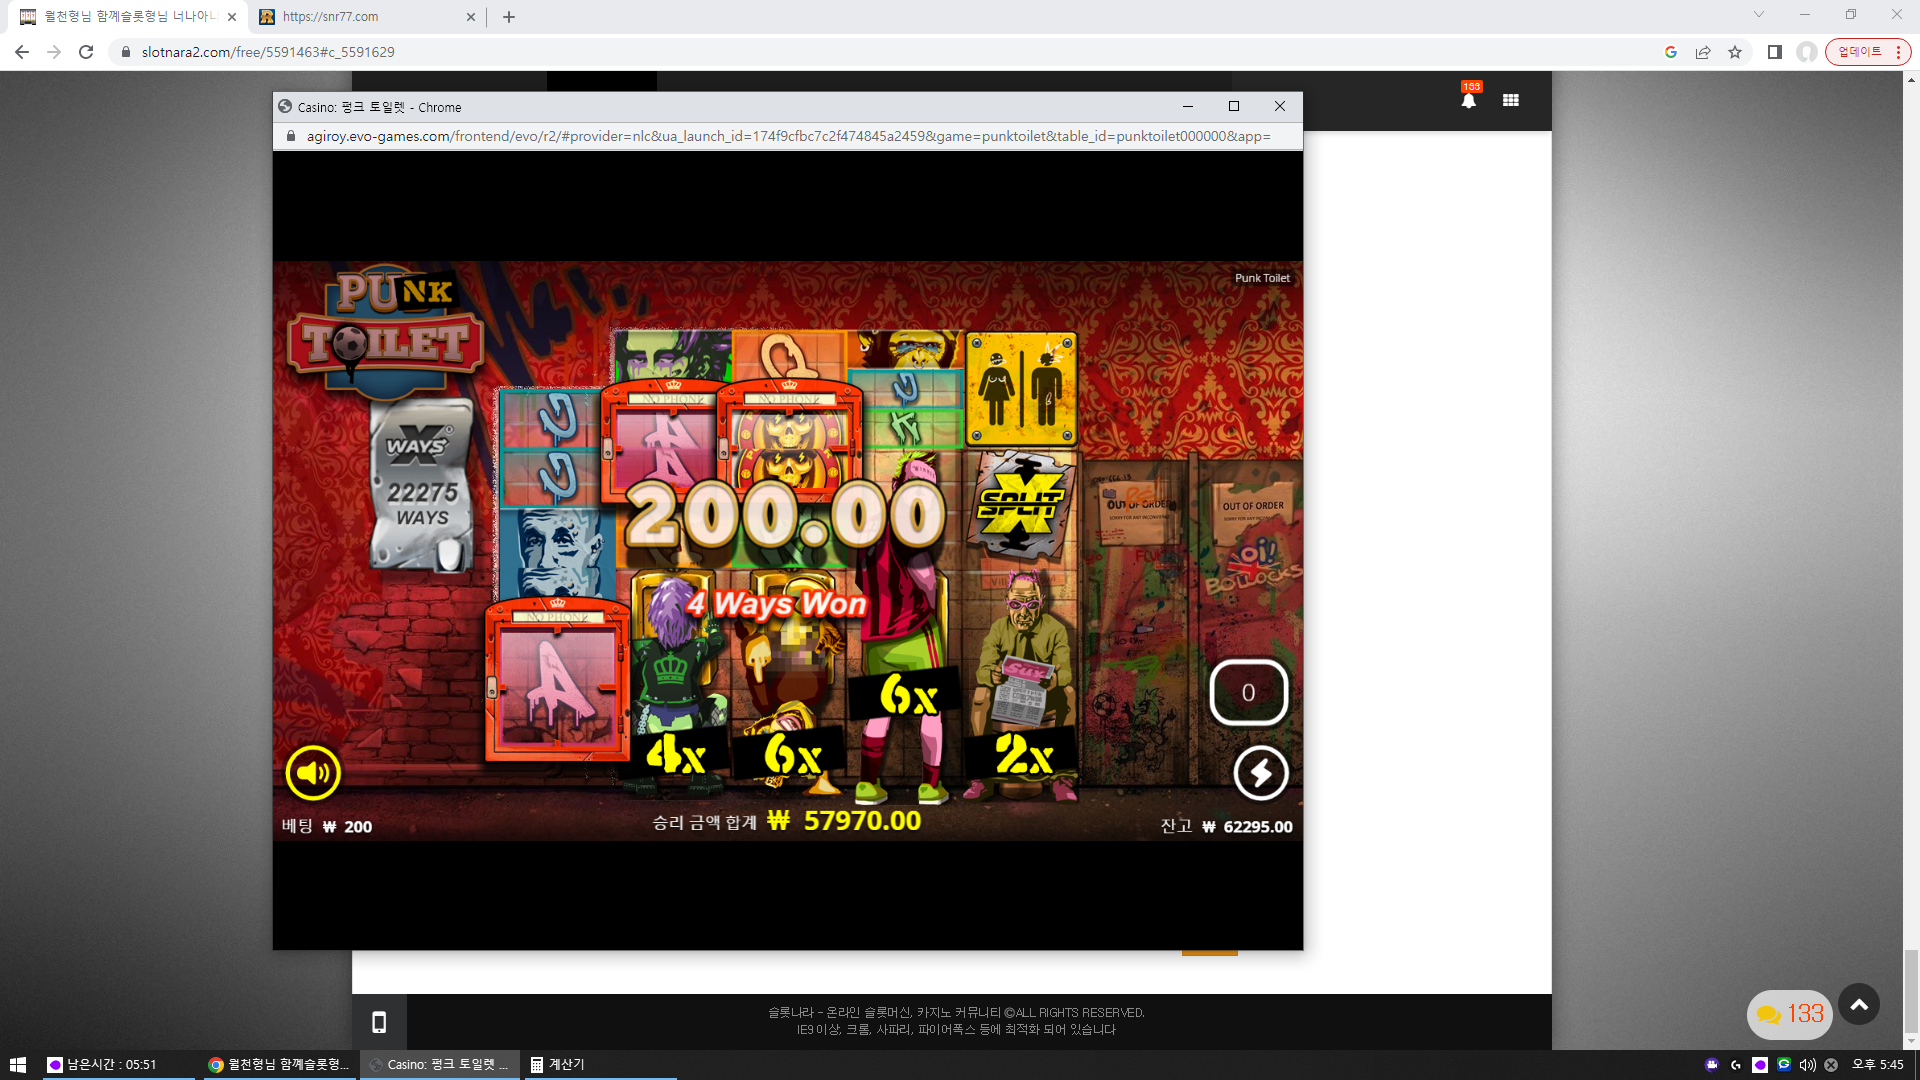Bookmark this page with the star icon
This screenshot has width=1920, height=1080.
1735,52
